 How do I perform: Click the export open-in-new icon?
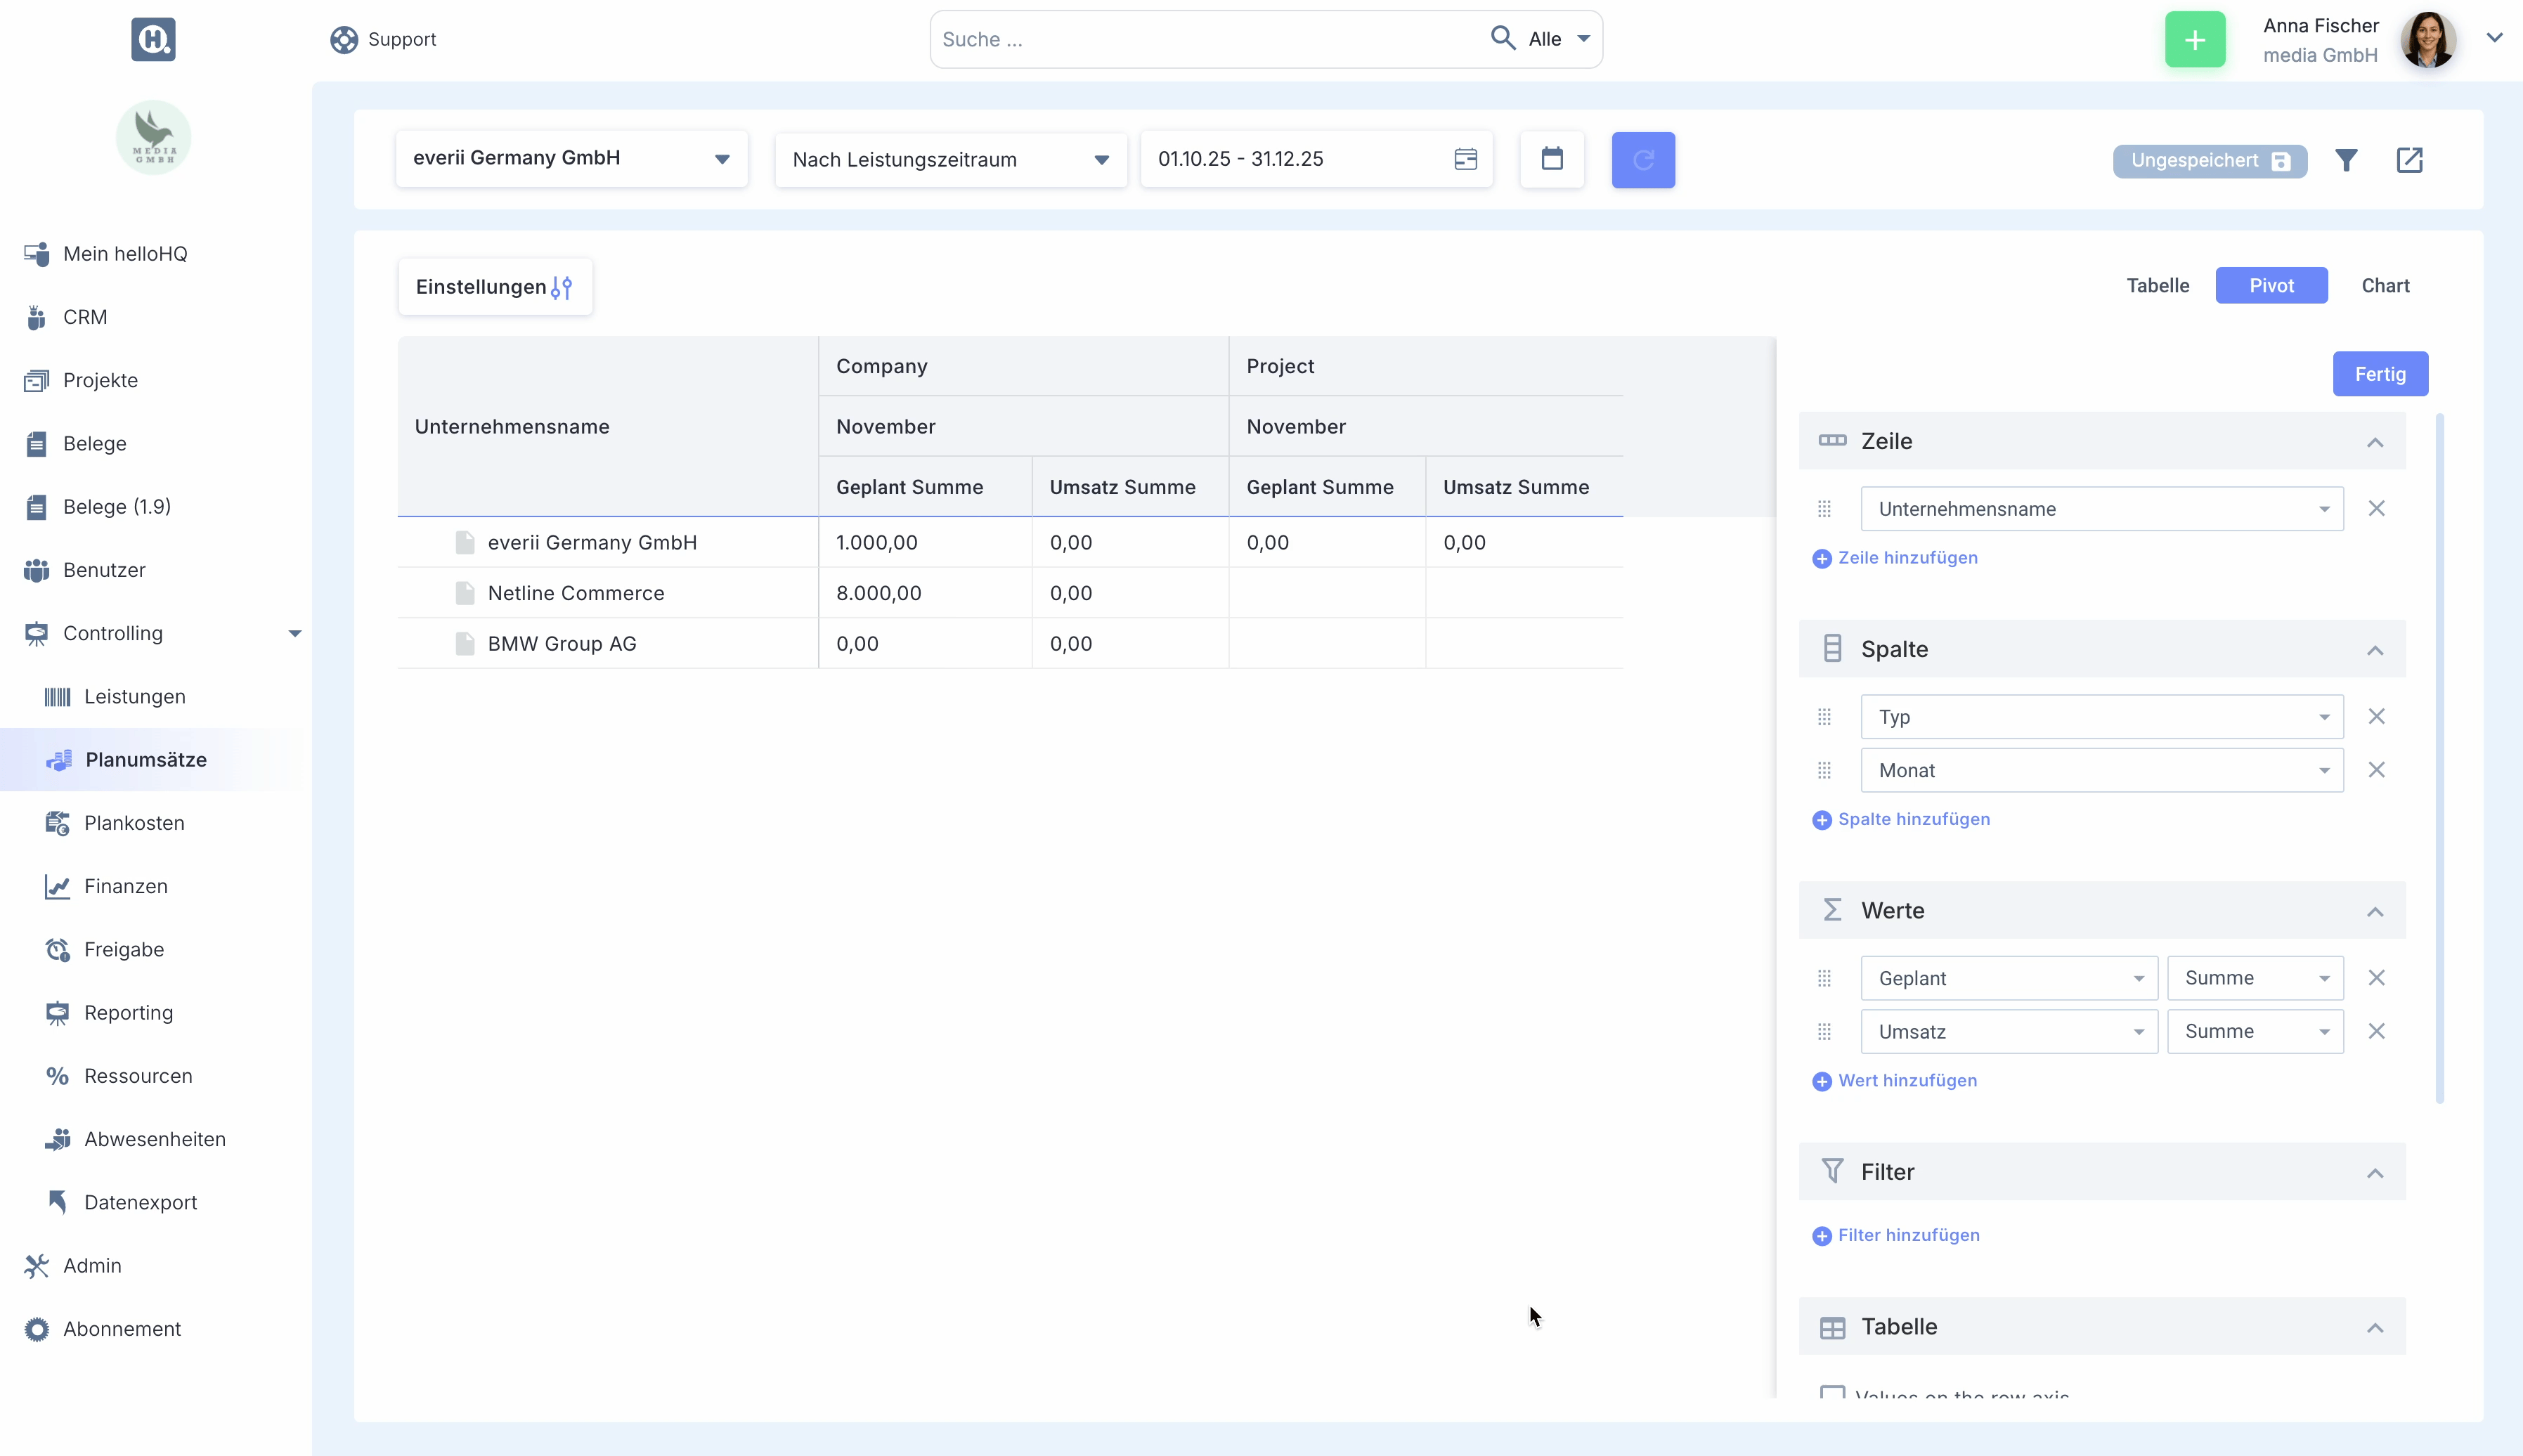pyautogui.click(x=2409, y=160)
